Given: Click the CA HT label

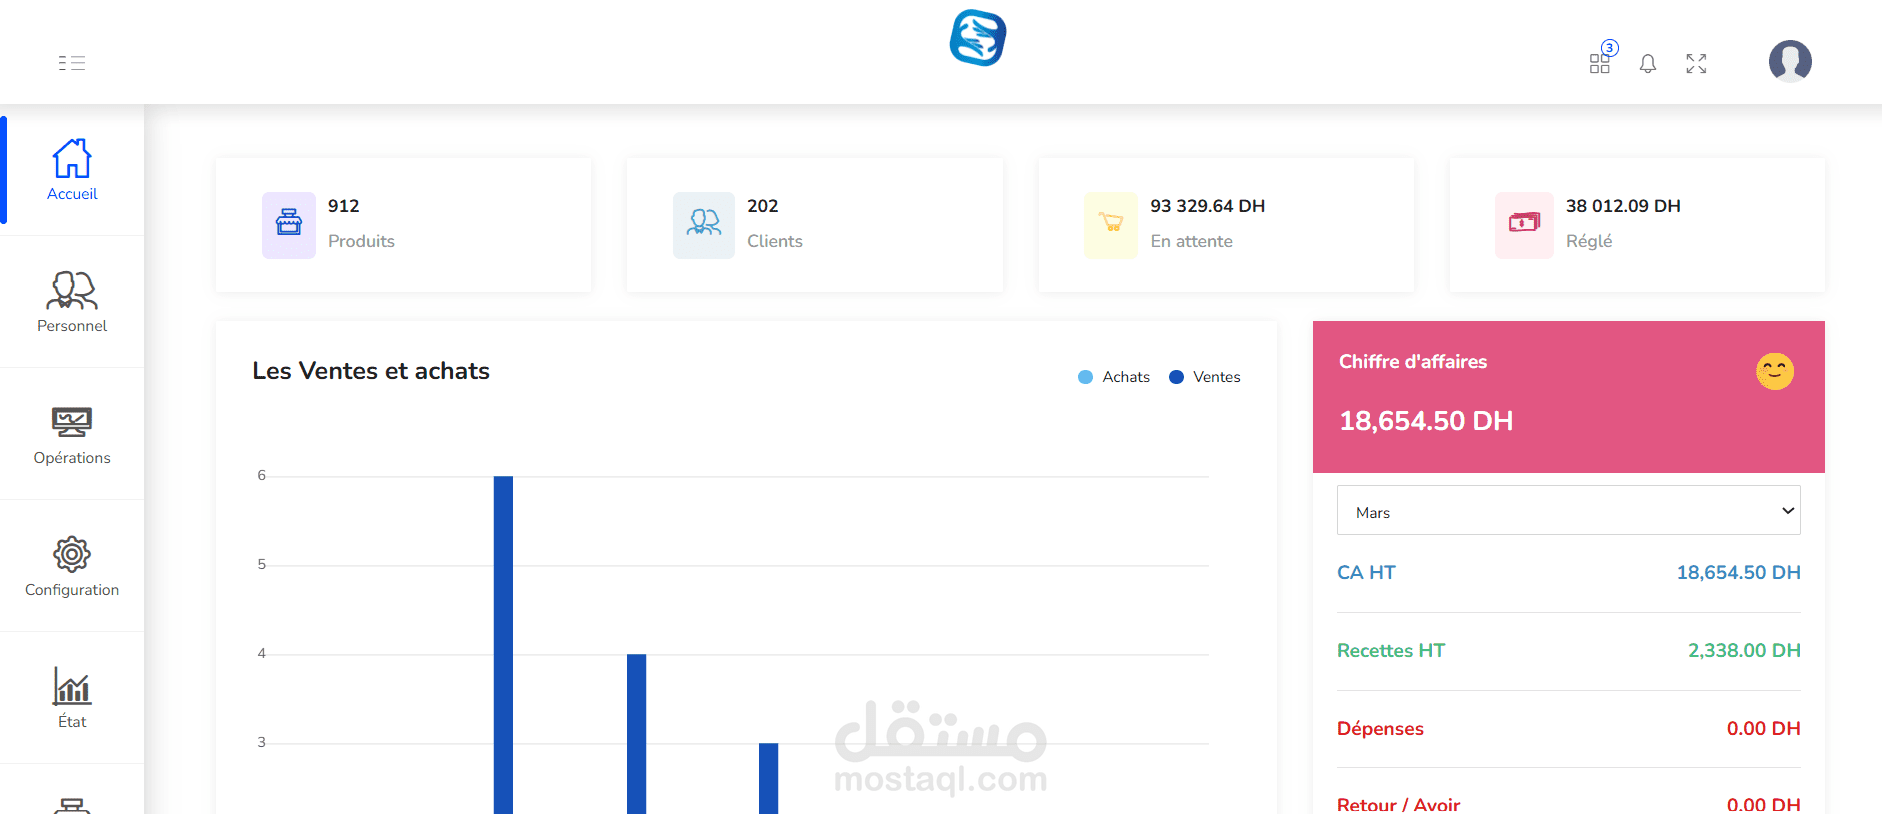Looking at the screenshot, I should coord(1366,573).
